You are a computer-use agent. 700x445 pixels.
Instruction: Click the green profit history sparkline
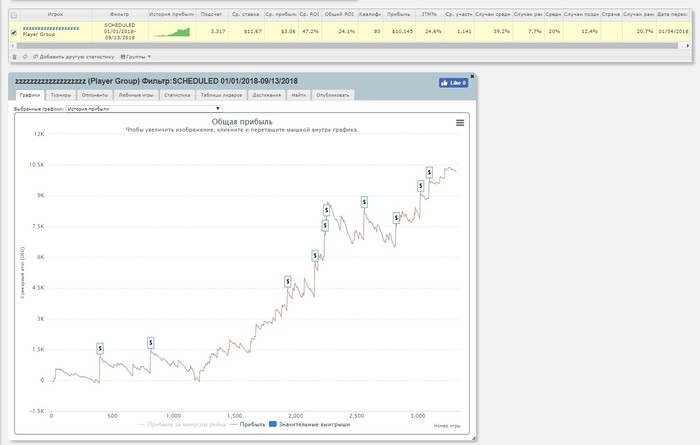point(172,32)
